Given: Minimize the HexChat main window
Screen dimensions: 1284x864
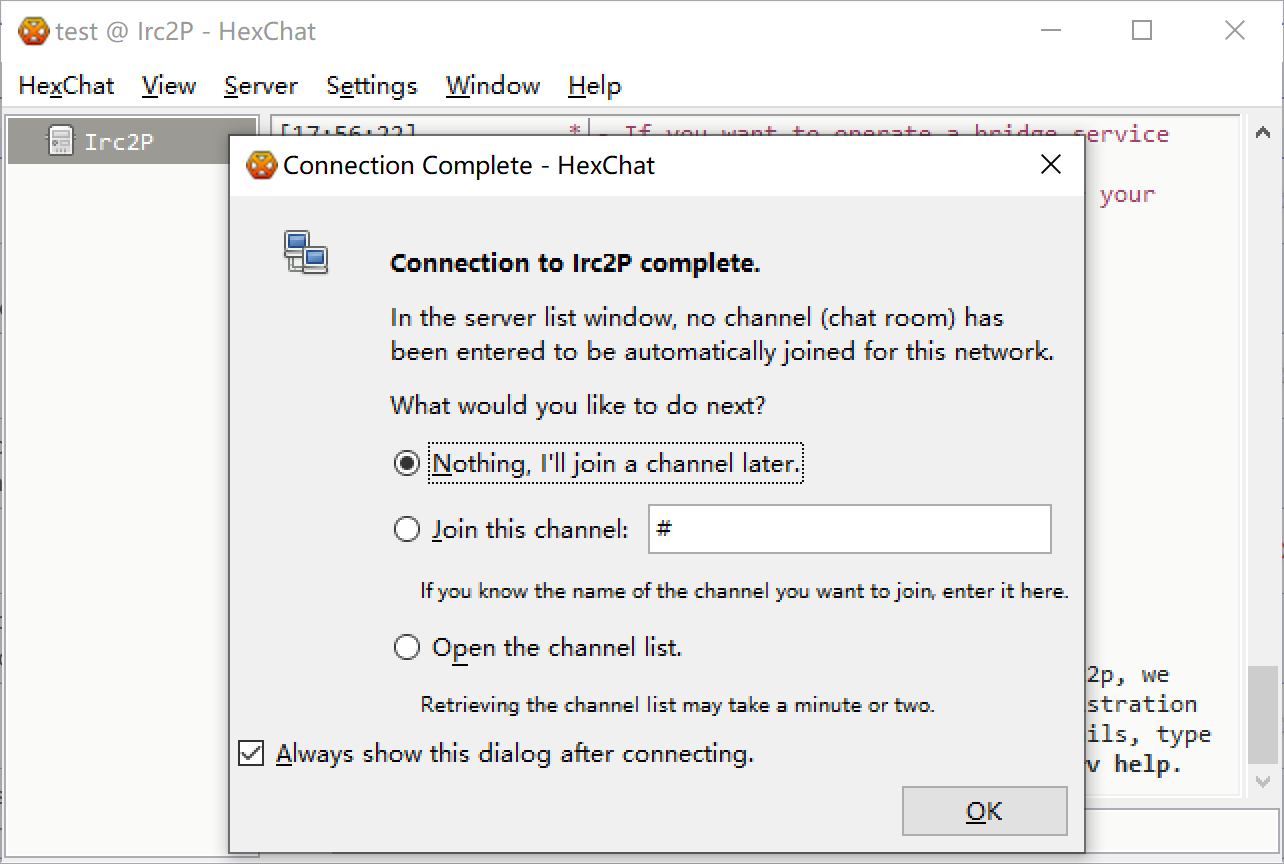Looking at the screenshot, I should tap(1049, 31).
